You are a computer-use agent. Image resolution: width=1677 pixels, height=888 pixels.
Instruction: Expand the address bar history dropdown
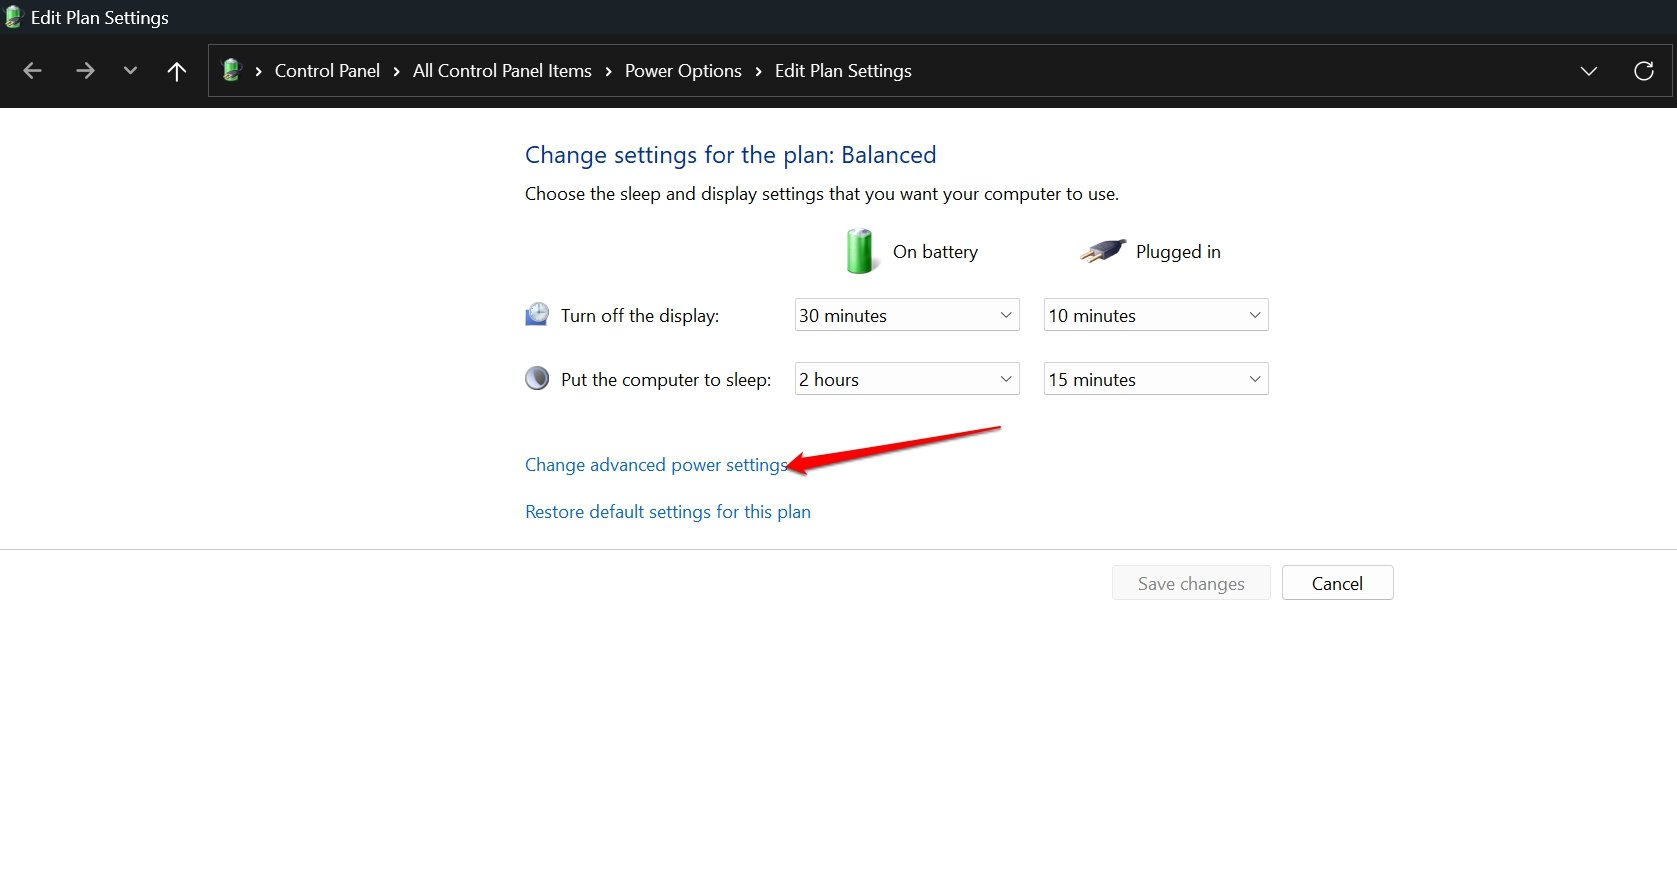pos(1588,71)
